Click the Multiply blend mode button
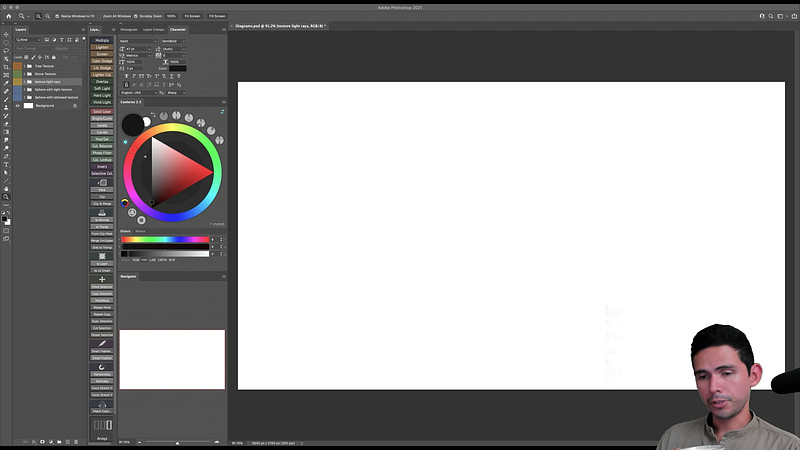The height and width of the screenshot is (450, 800). coord(102,40)
